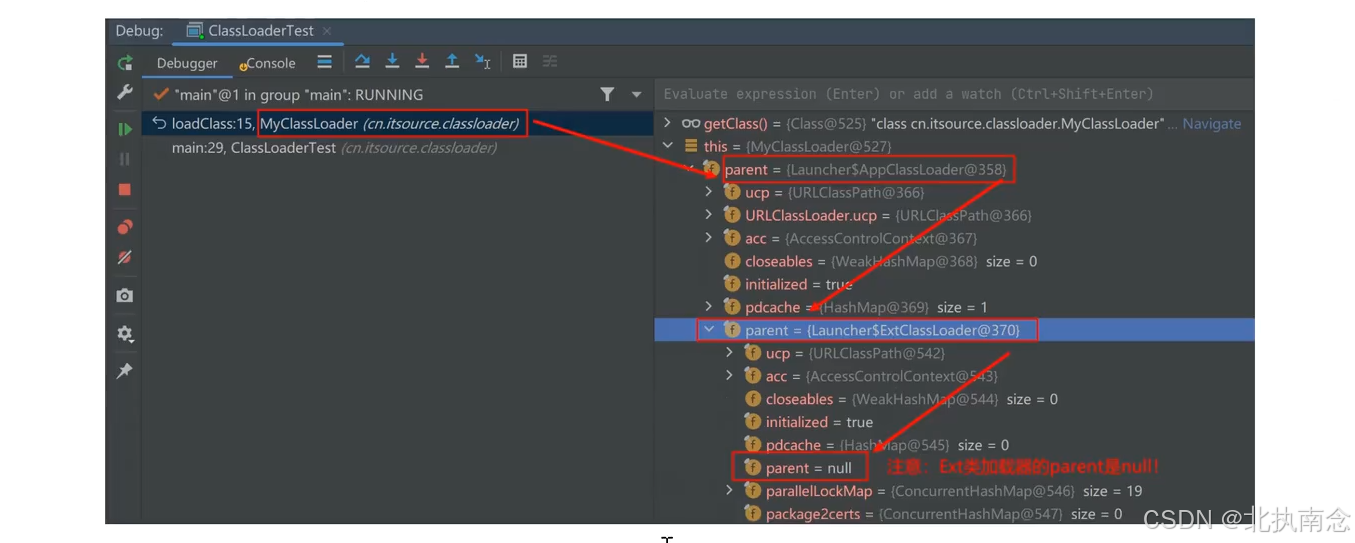Image resolution: width=1355 pixels, height=543 pixels.
Task: Click the Navigate link beside getClass()
Action: click(1211, 124)
